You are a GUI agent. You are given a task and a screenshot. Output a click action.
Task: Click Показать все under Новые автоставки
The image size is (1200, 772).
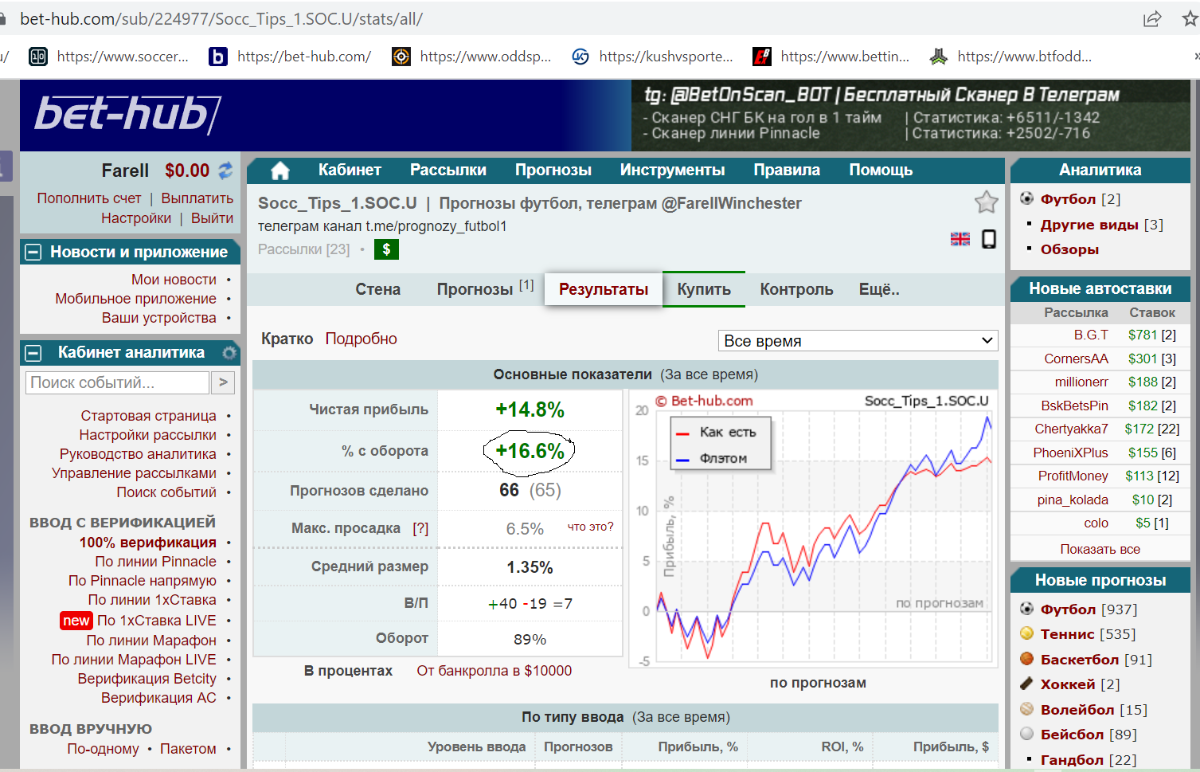pyautogui.click(x=1100, y=549)
